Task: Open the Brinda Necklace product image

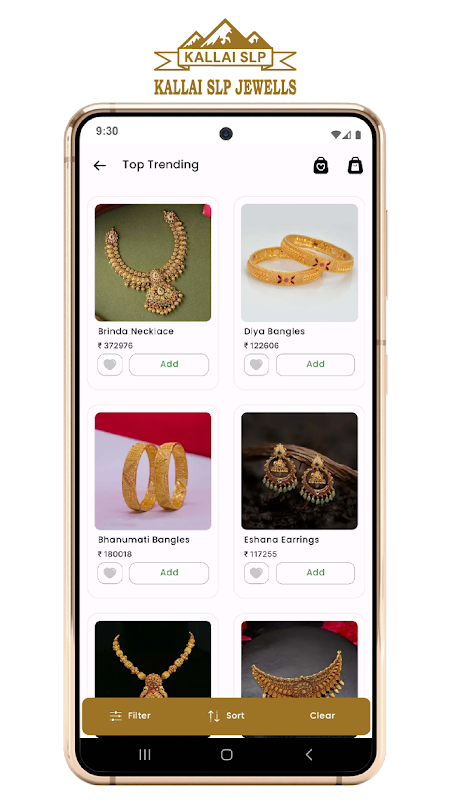Action: [153, 263]
